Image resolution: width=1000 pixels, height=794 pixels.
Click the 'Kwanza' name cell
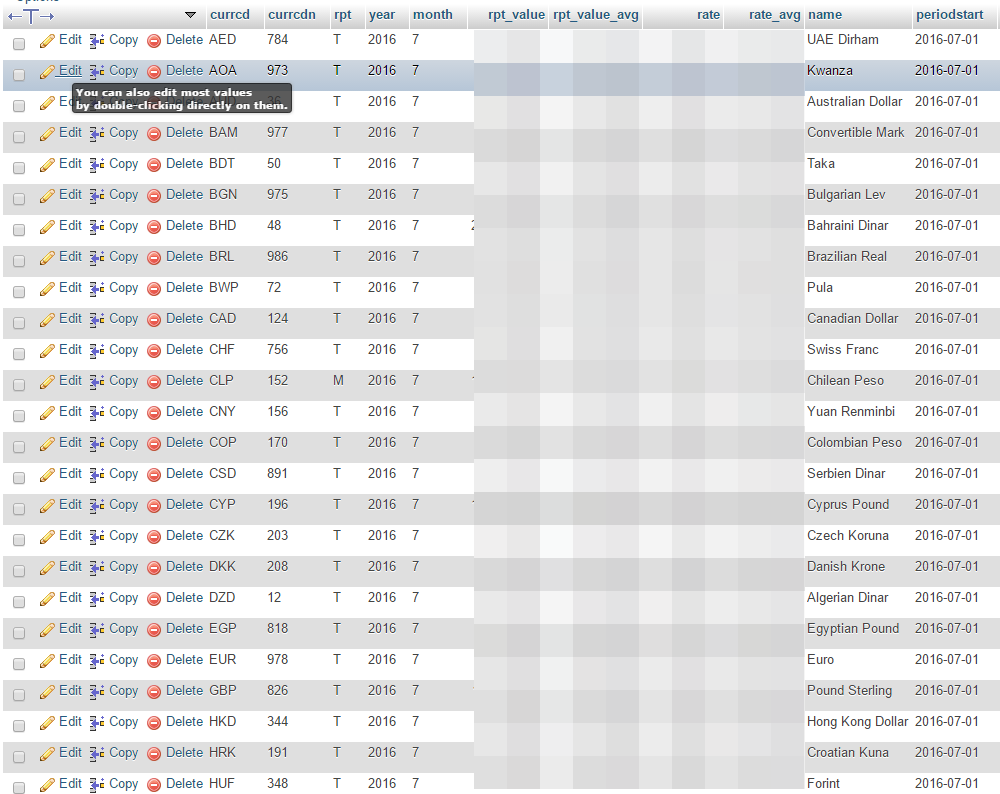tap(830, 70)
